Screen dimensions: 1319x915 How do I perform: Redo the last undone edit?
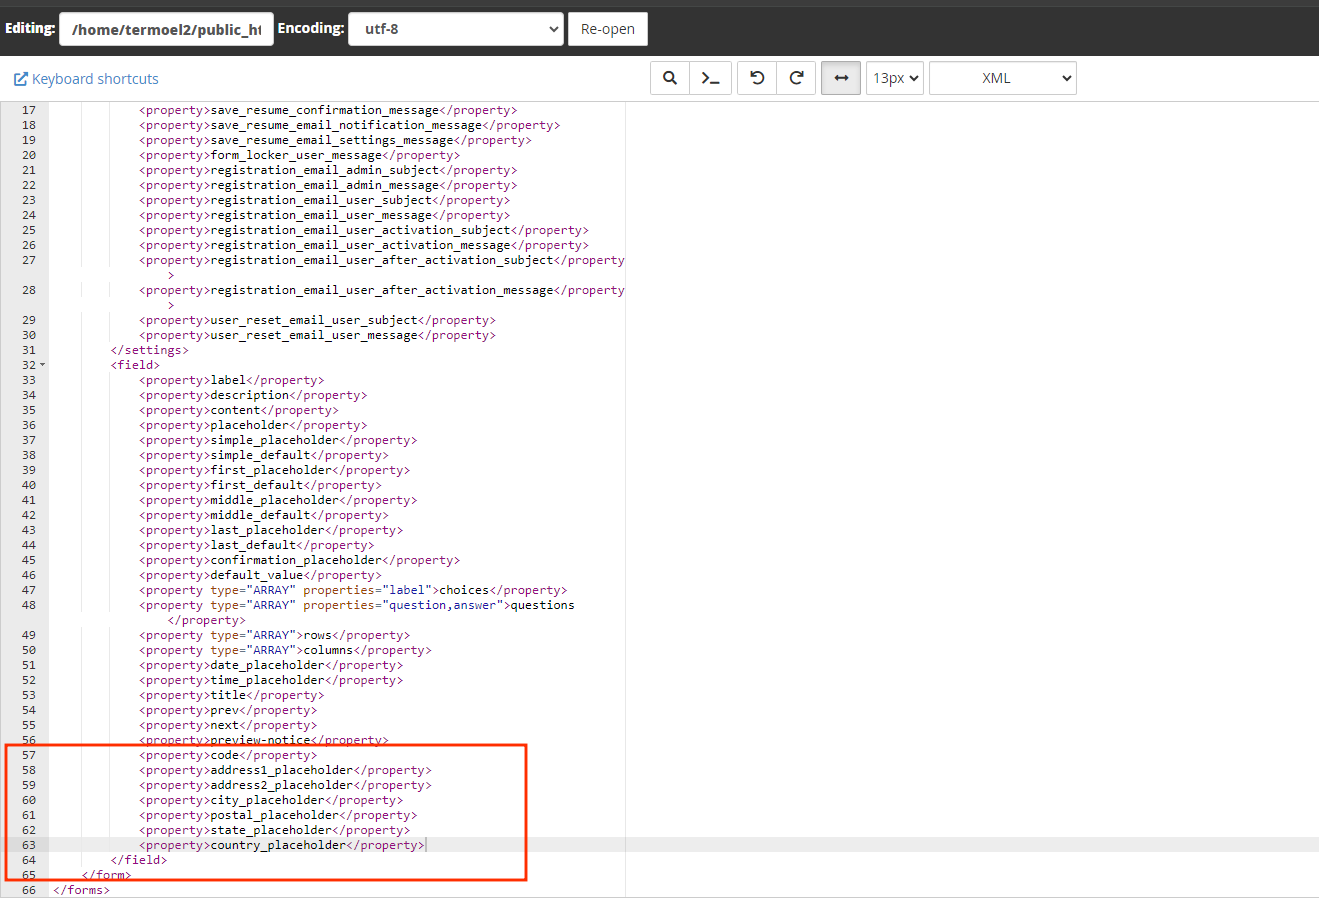pyautogui.click(x=797, y=78)
